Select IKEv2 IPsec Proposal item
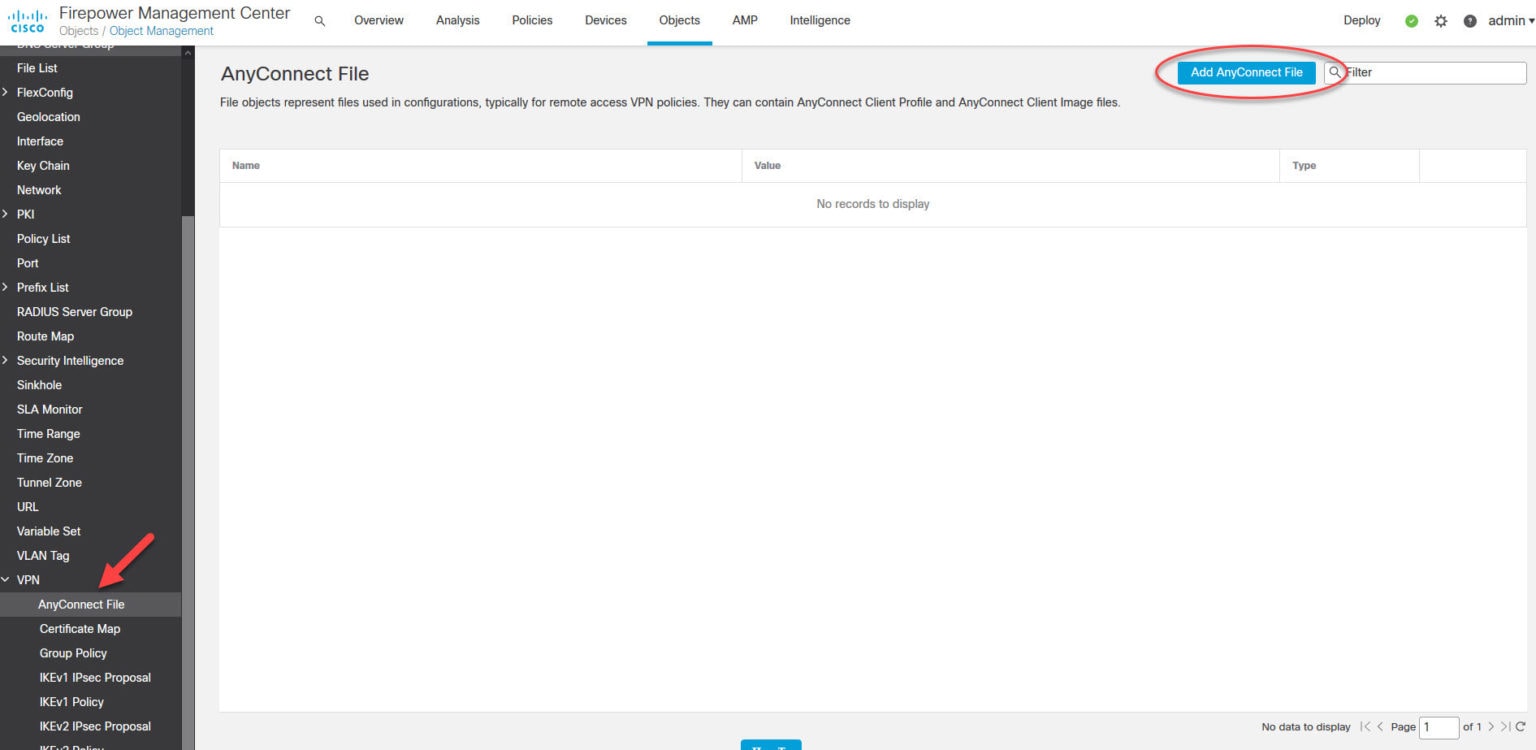The width and height of the screenshot is (1536, 750). [x=95, y=726]
